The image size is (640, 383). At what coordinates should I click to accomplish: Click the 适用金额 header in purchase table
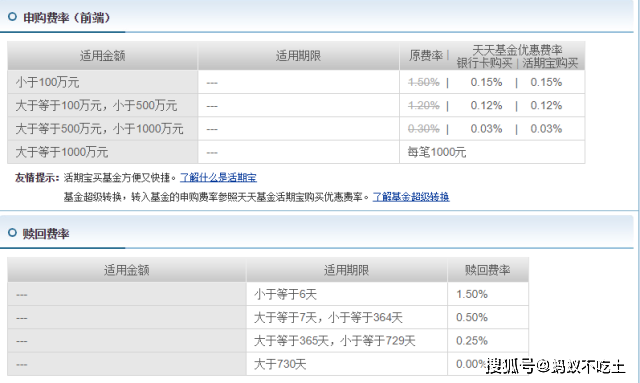[x=102, y=56]
